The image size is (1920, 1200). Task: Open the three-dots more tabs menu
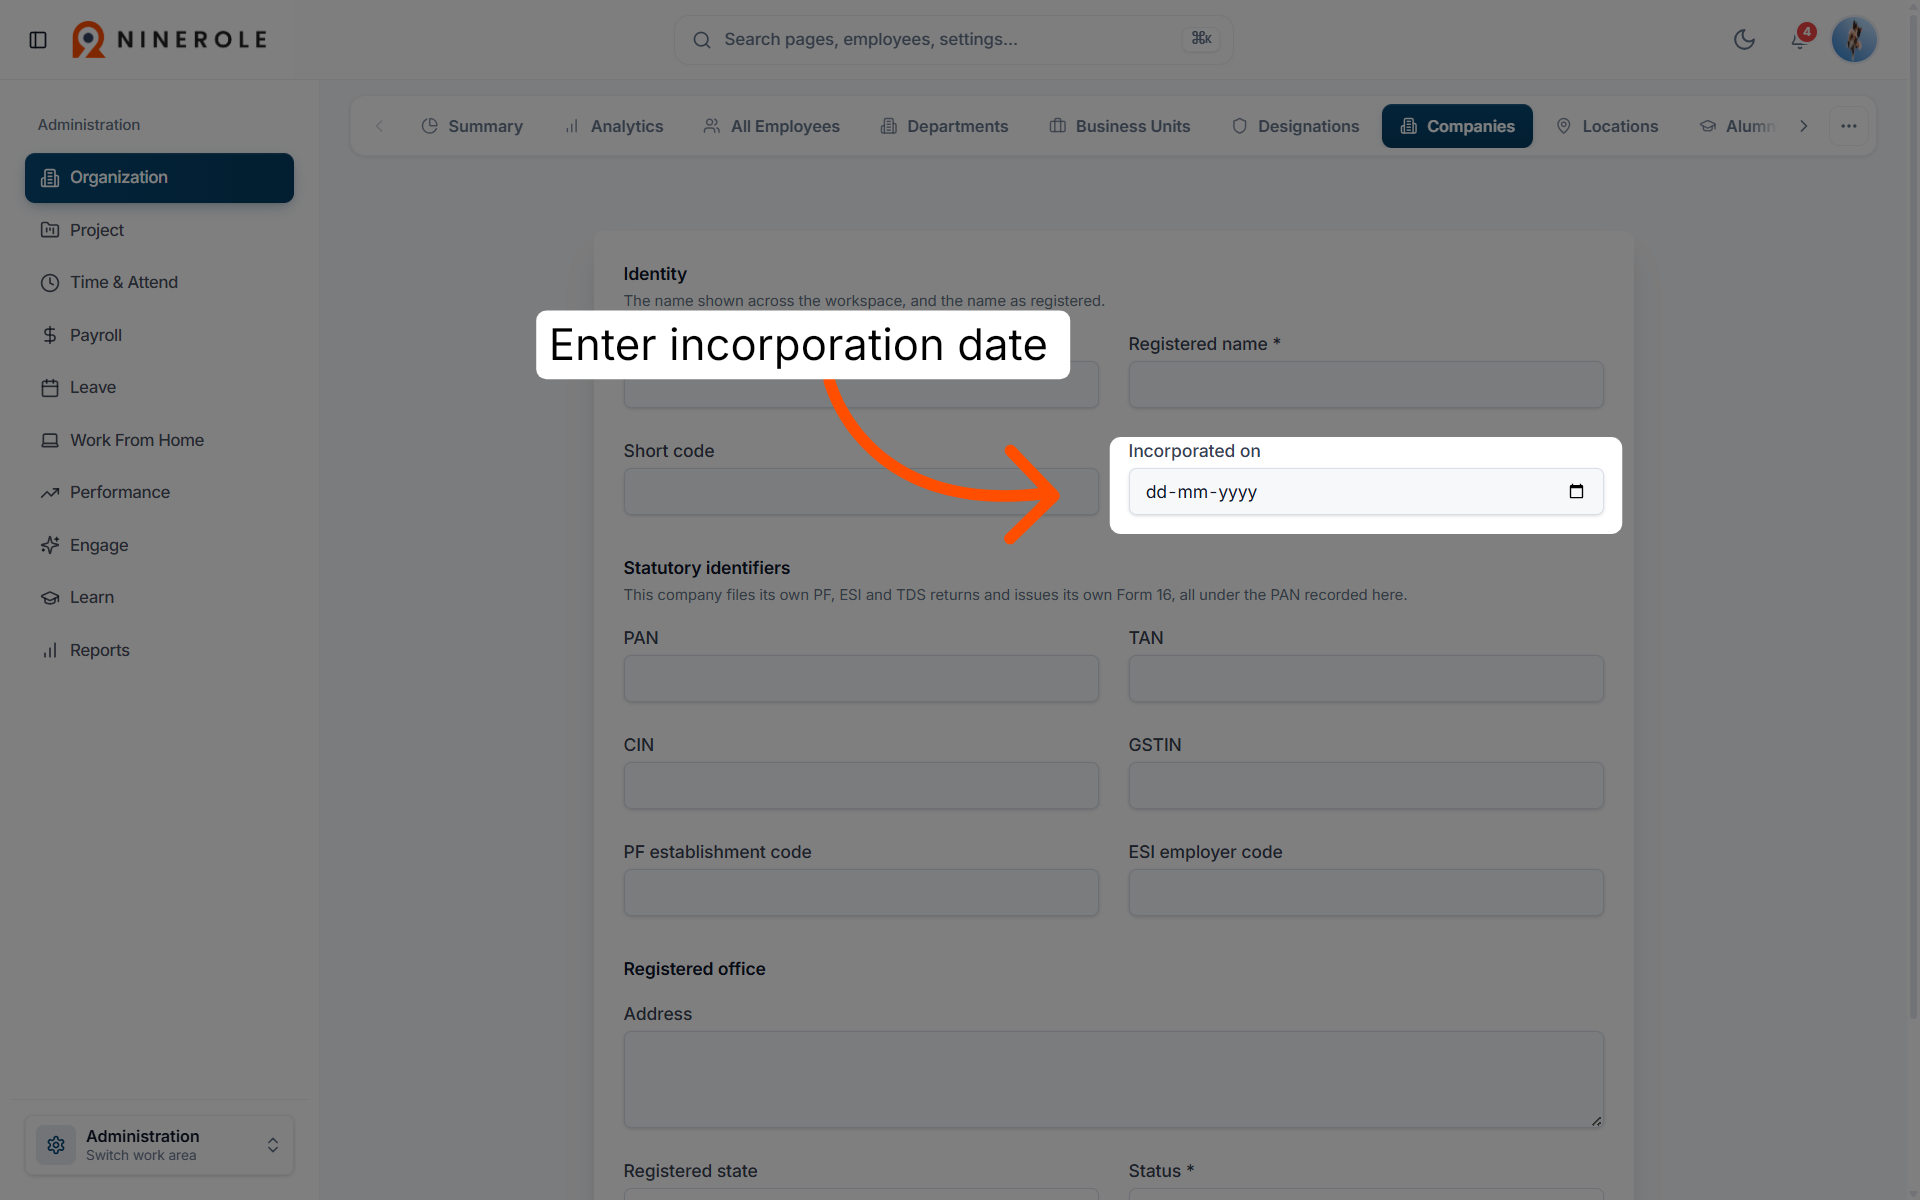[x=1849, y=126]
